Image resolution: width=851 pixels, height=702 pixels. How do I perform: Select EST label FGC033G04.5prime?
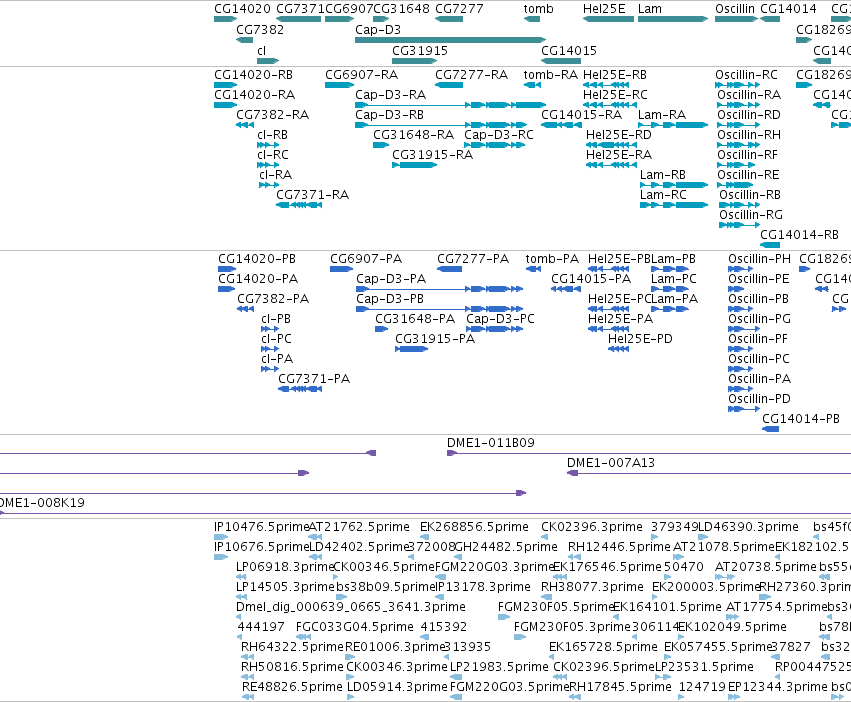355,627
